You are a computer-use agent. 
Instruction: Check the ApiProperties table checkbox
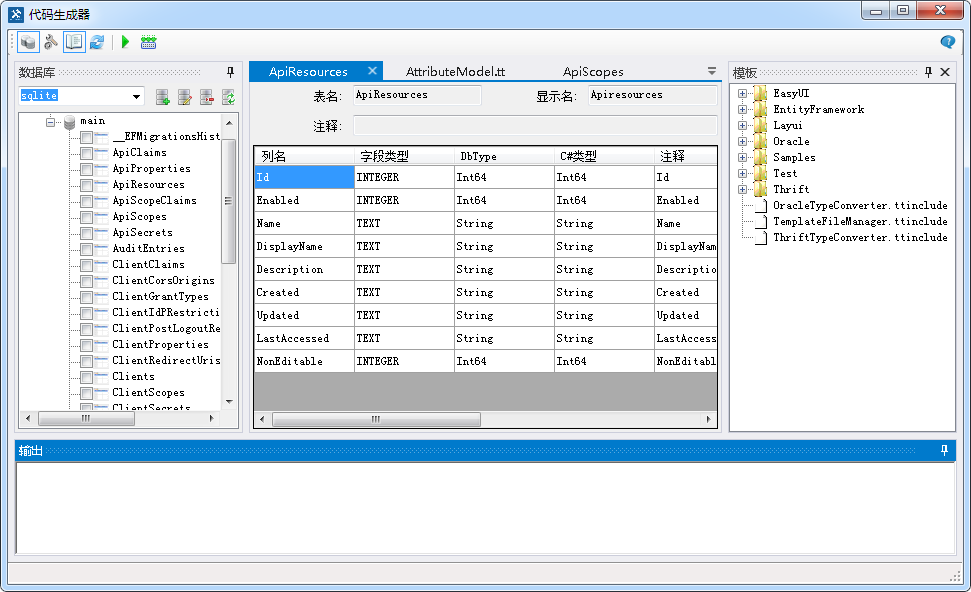[x=87, y=169]
